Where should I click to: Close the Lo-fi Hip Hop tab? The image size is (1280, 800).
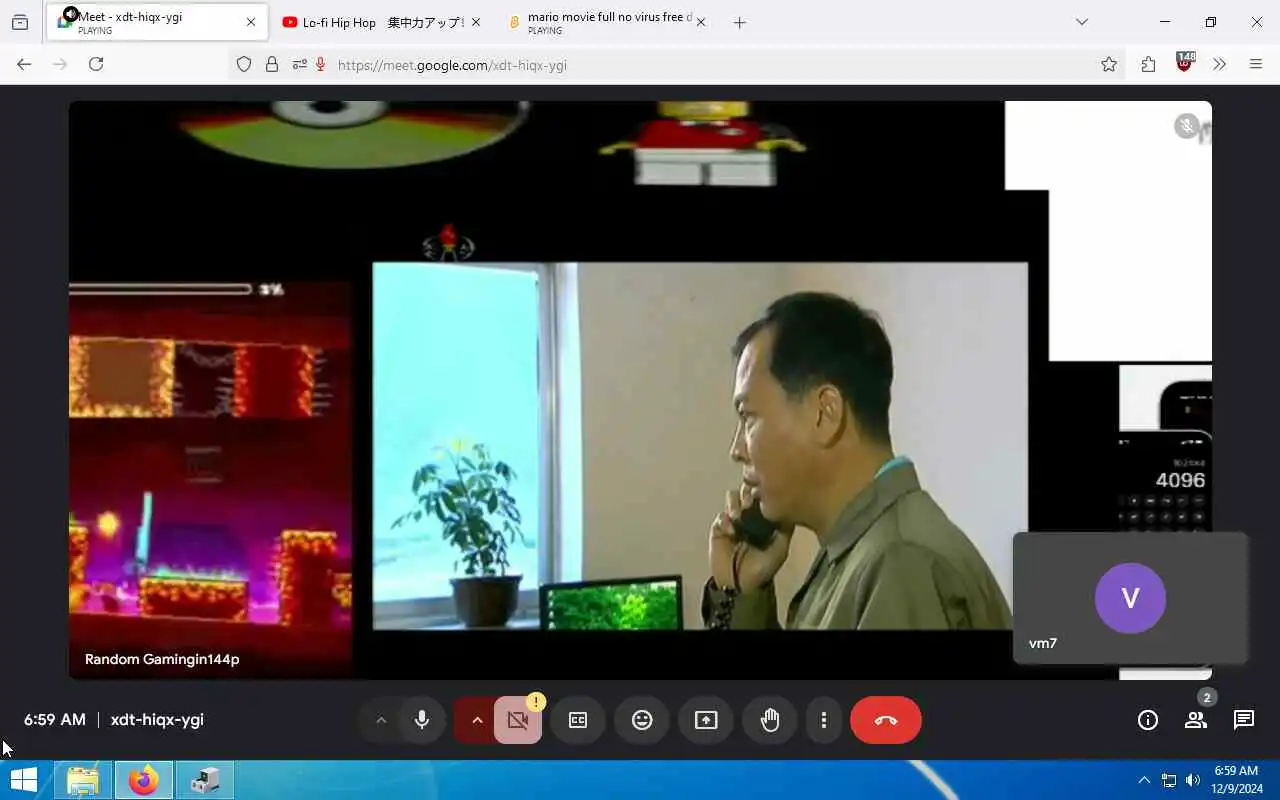click(x=475, y=22)
